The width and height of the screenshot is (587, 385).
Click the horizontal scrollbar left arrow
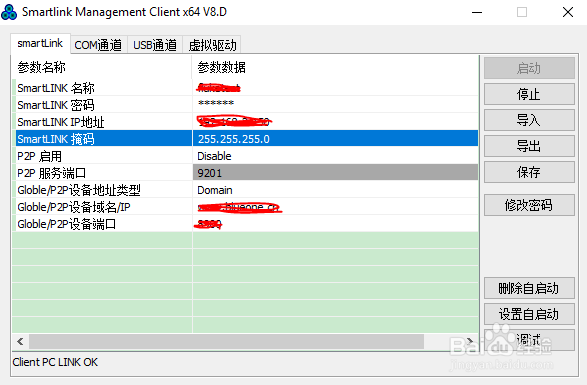(x=20, y=341)
